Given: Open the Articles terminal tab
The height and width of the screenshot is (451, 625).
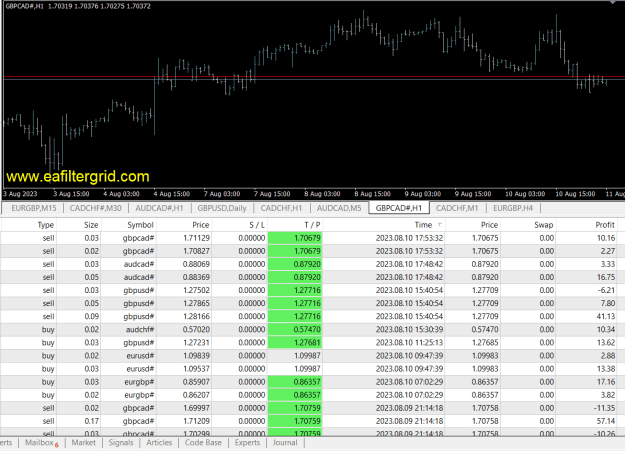Looking at the screenshot, I should click(159, 443).
